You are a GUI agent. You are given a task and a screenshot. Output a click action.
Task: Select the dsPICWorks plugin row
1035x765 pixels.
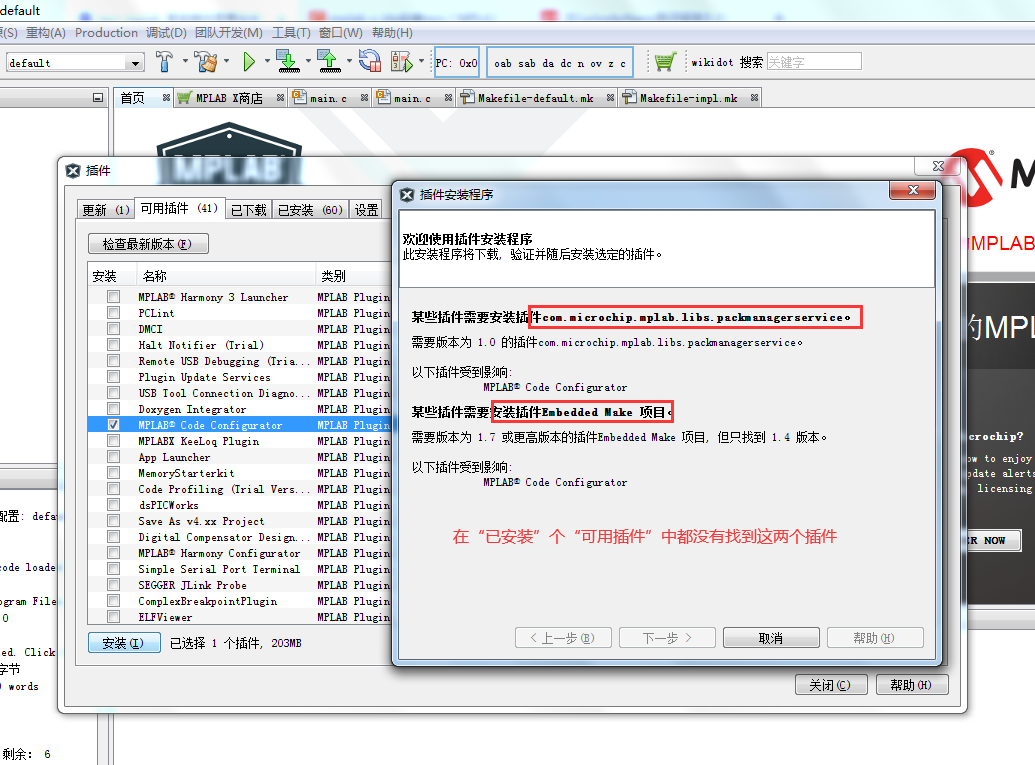239,505
